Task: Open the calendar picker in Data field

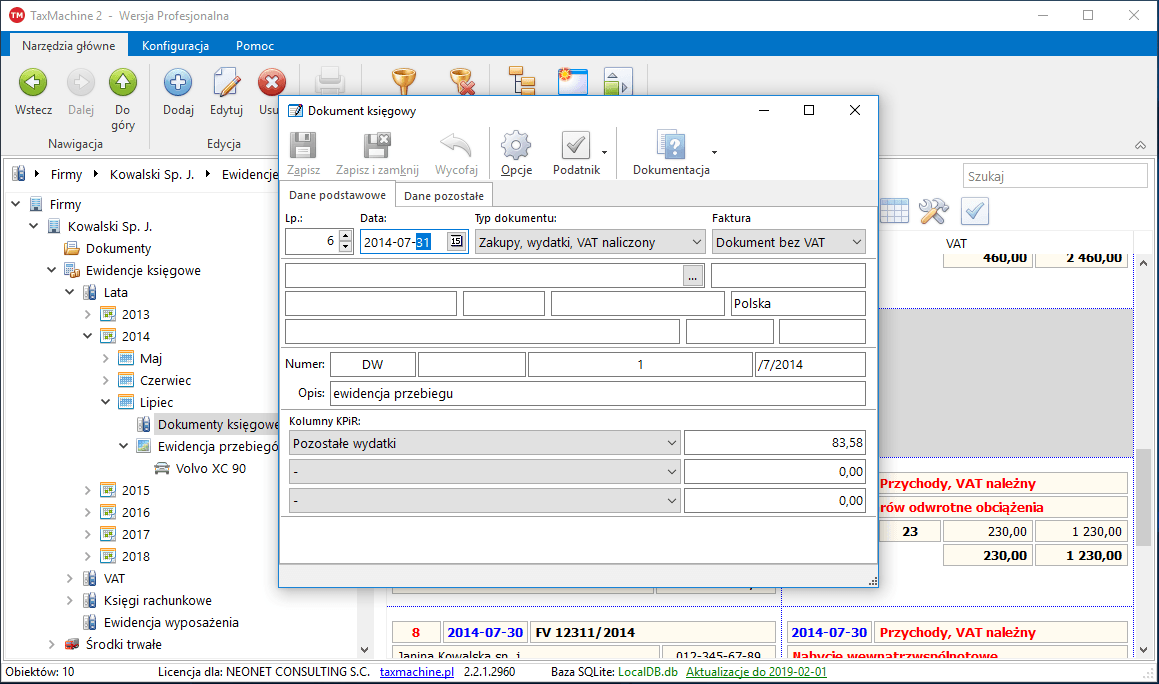Action: (x=456, y=242)
